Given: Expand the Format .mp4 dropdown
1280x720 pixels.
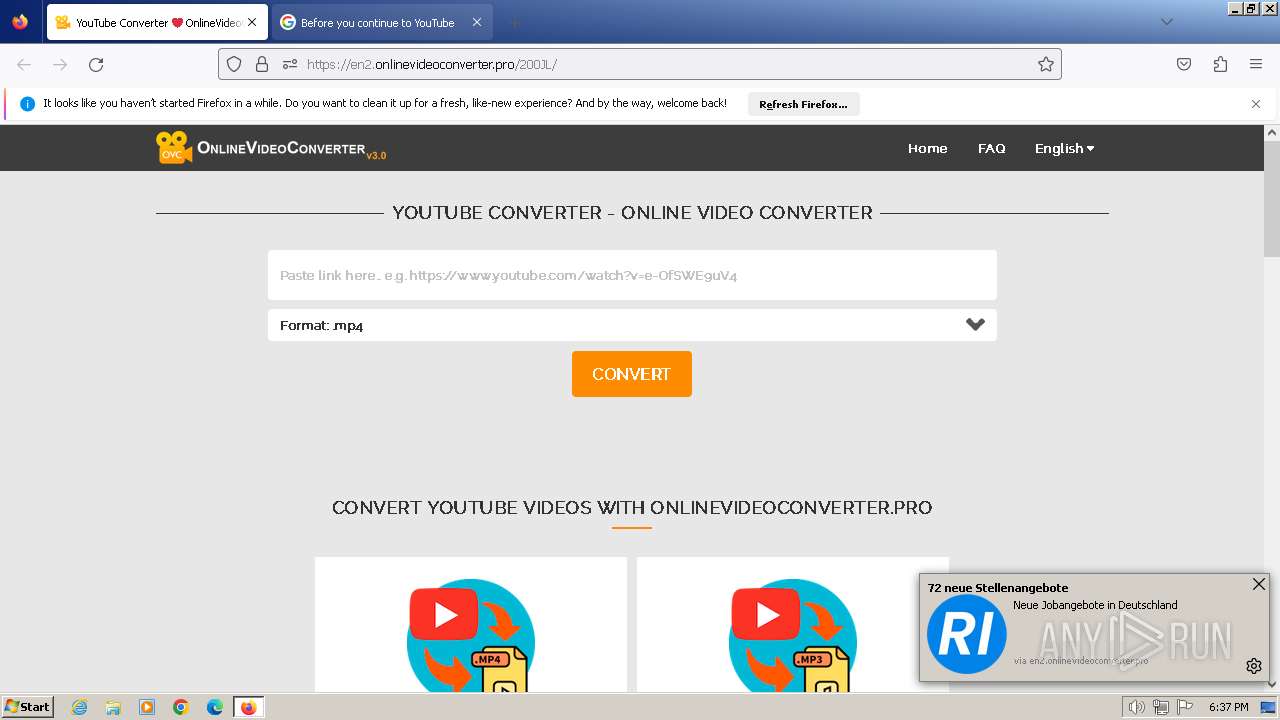Looking at the screenshot, I should pos(632,325).
